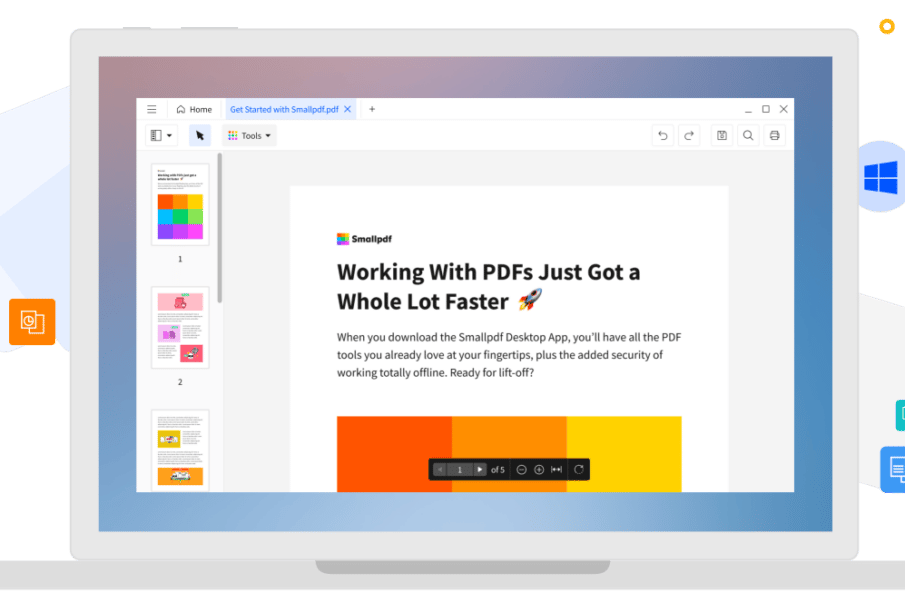
Task: Click the thumbnail sidebar scrollbar
Action: pos(219,227)
